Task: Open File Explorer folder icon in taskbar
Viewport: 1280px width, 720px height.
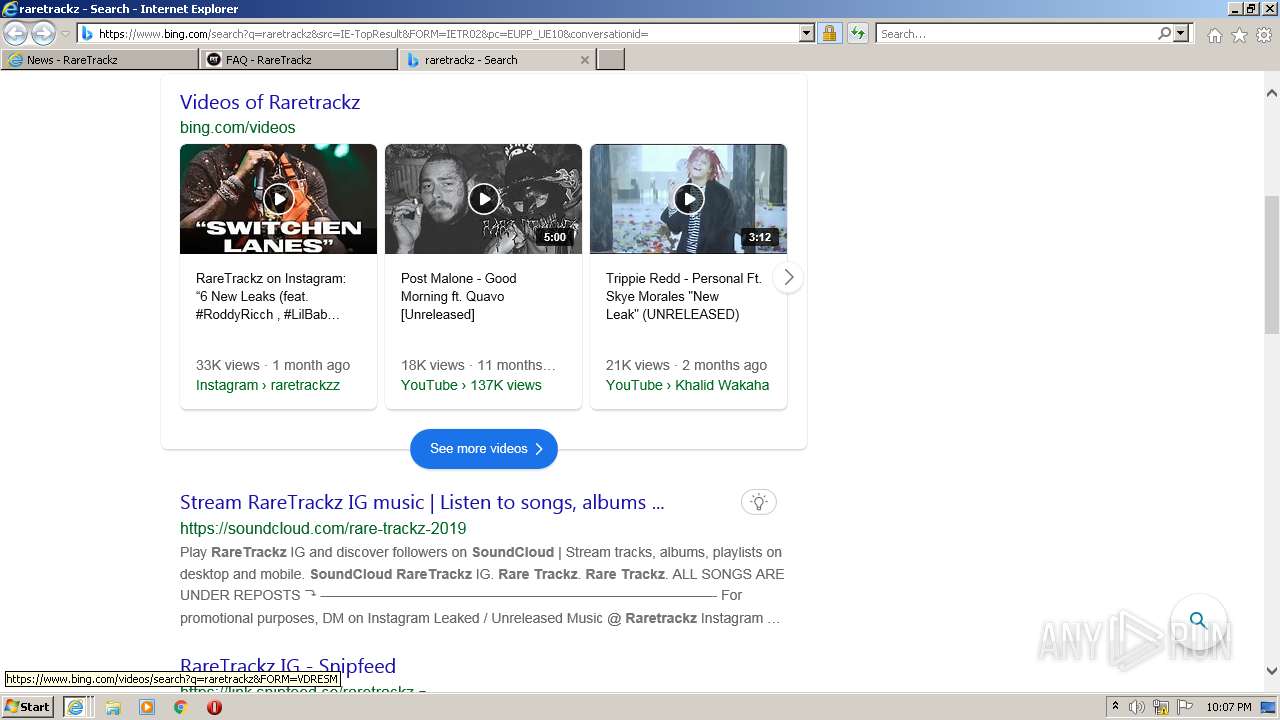Action: pyautogui.click(x=113, y=707)
